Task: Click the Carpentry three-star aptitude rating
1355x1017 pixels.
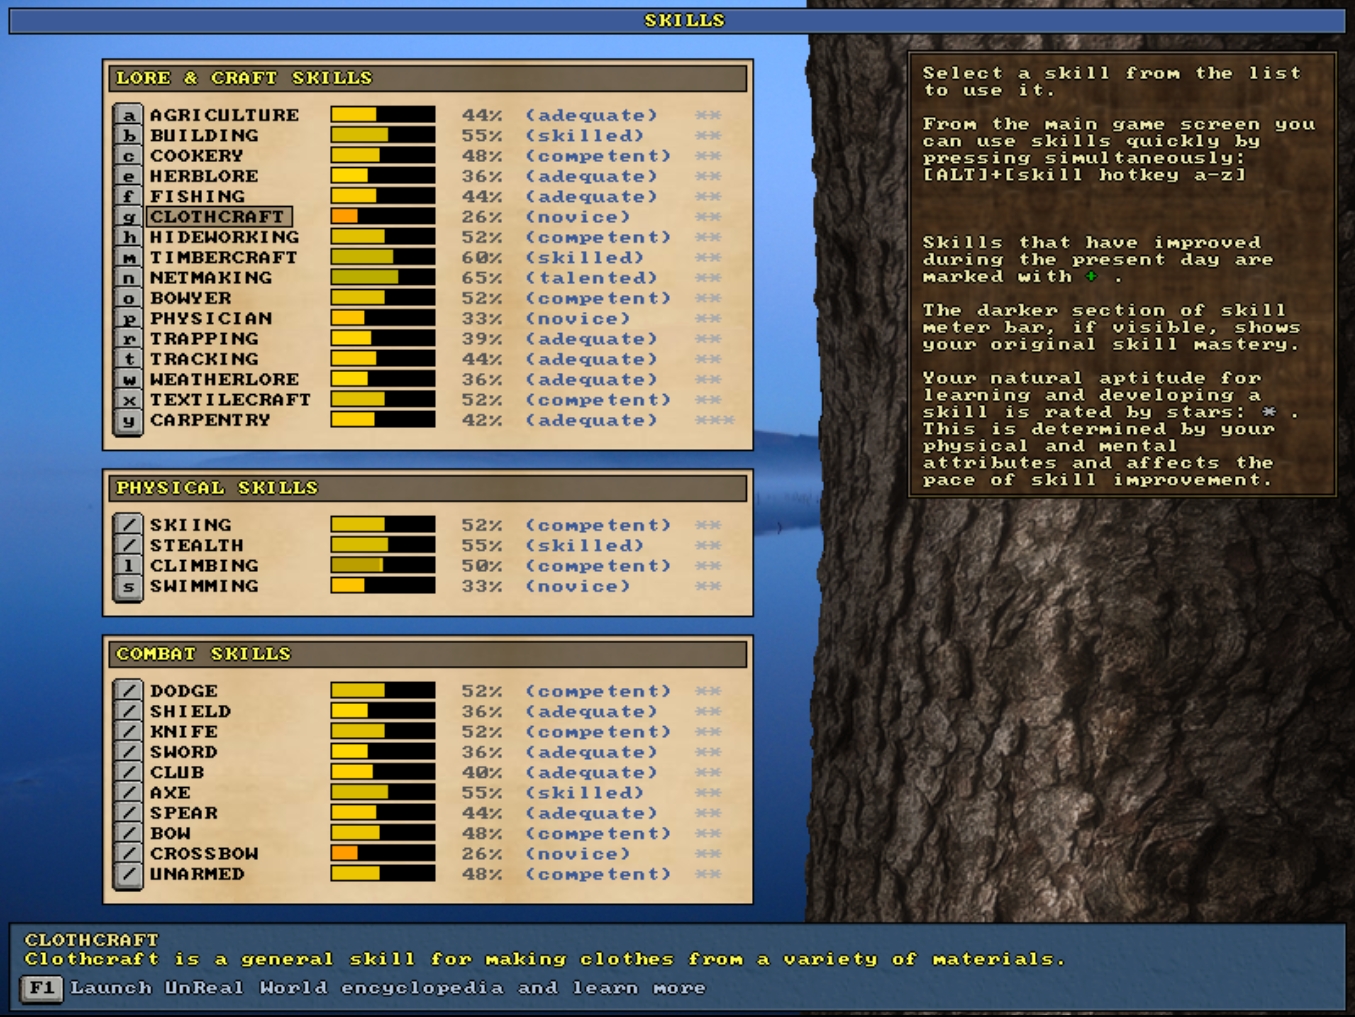Action: pyautogui.click(x=714, y=421)
